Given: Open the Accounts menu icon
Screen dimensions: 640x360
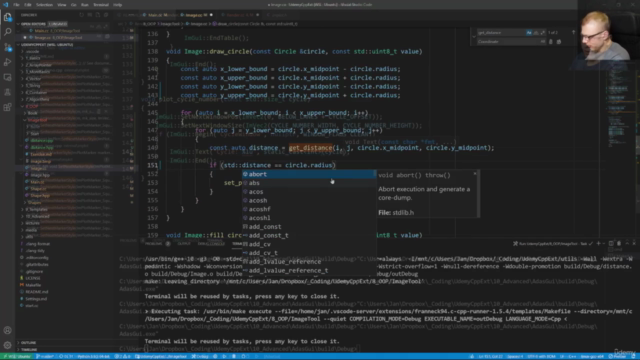Looking at the screenshot, I should tap(8, 330).
